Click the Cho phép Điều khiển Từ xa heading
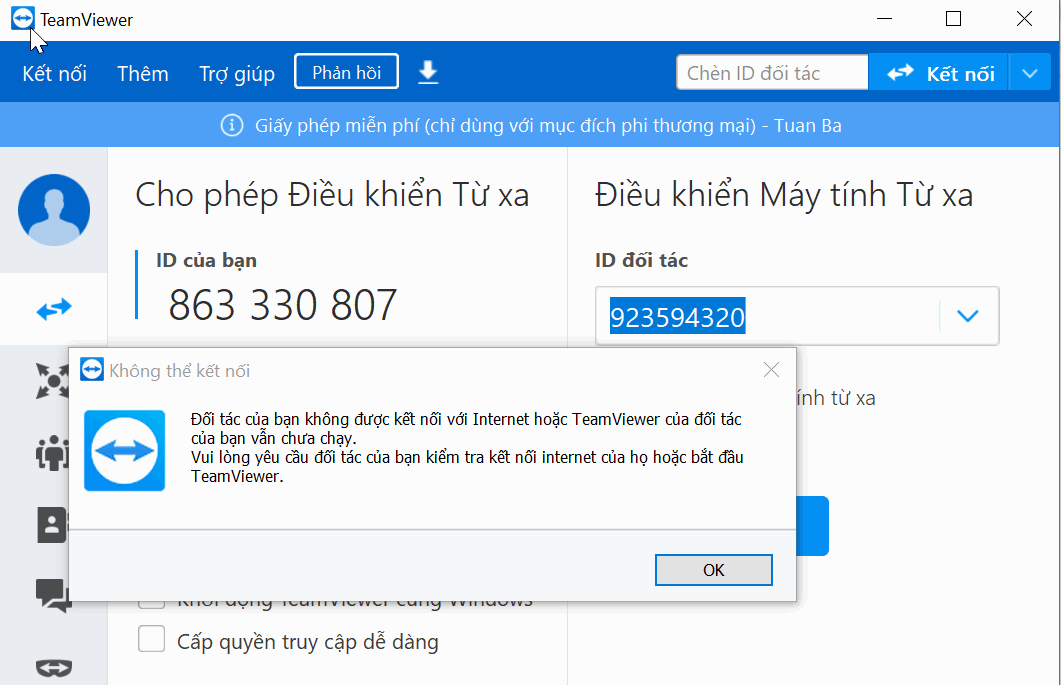The image size is (1061, 685). [332, 195]
